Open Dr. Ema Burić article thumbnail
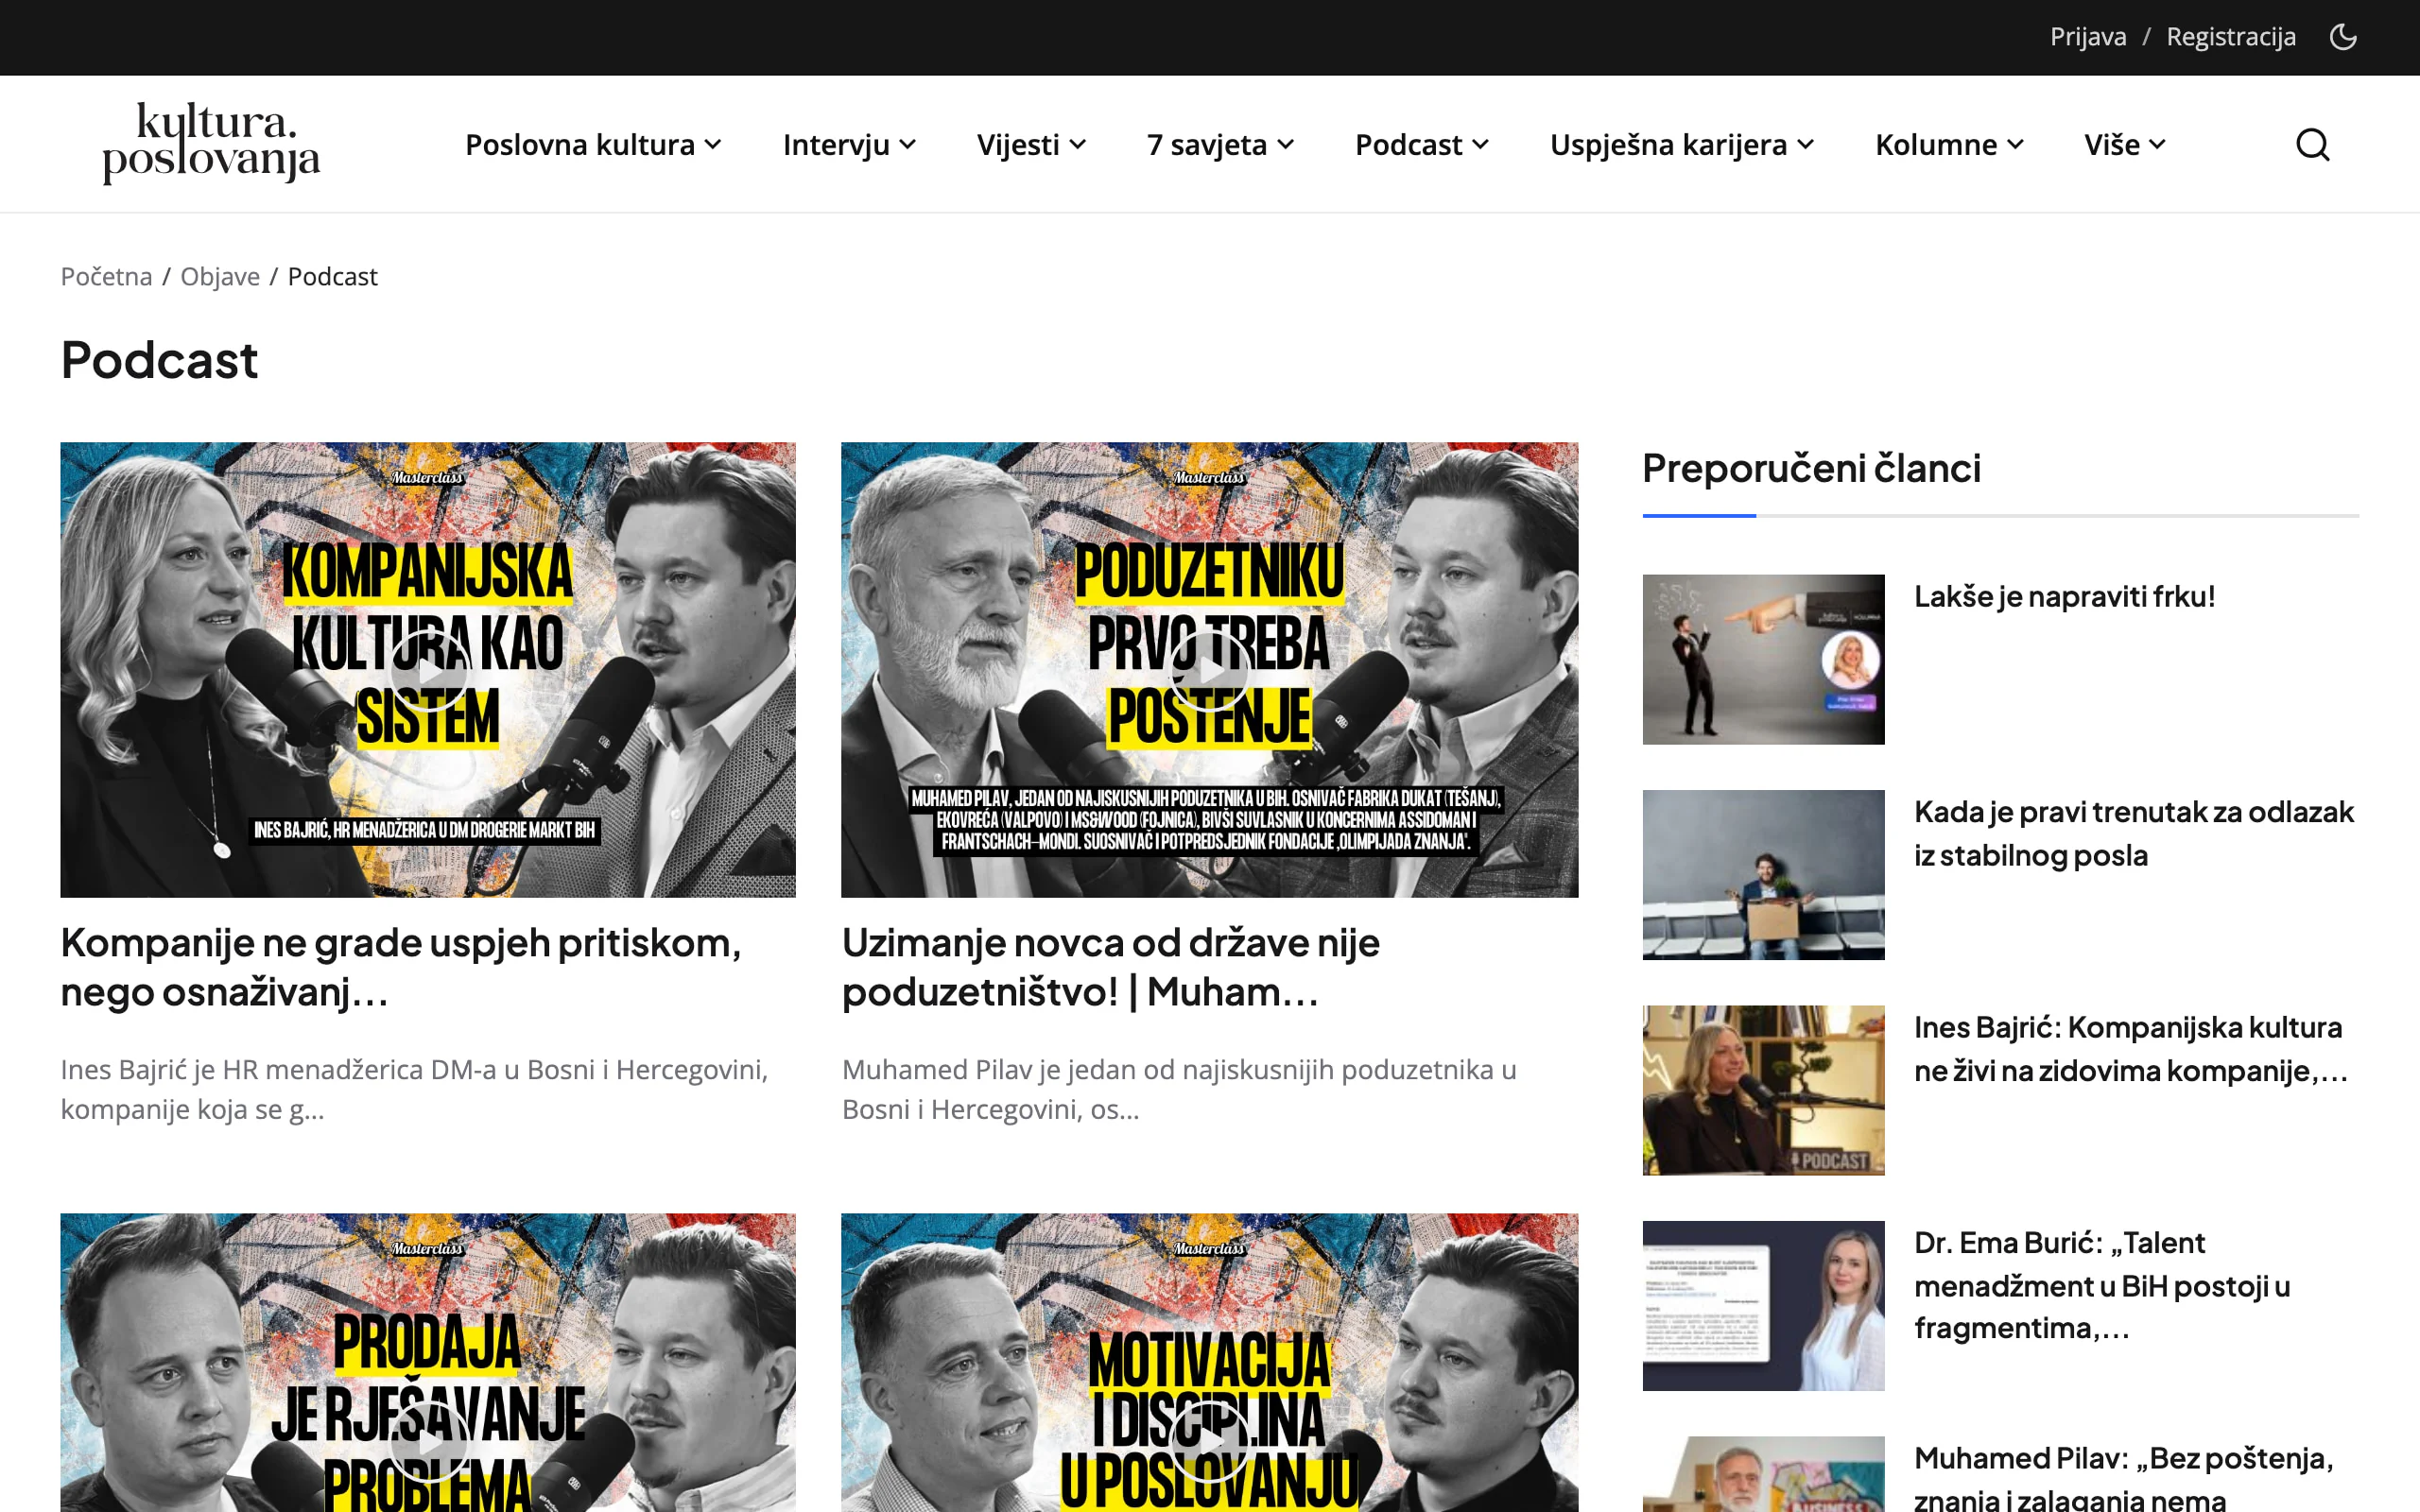This screenshot has height=1512, width=2420. [1763, 1305]
